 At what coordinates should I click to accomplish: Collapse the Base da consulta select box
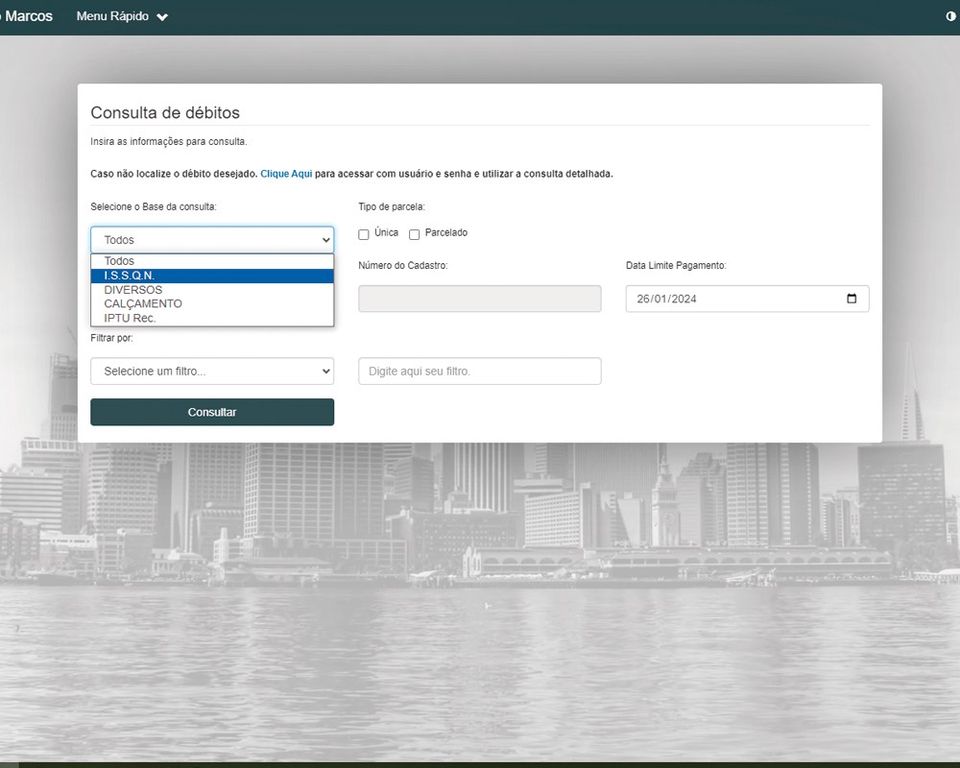click(212, 240)
